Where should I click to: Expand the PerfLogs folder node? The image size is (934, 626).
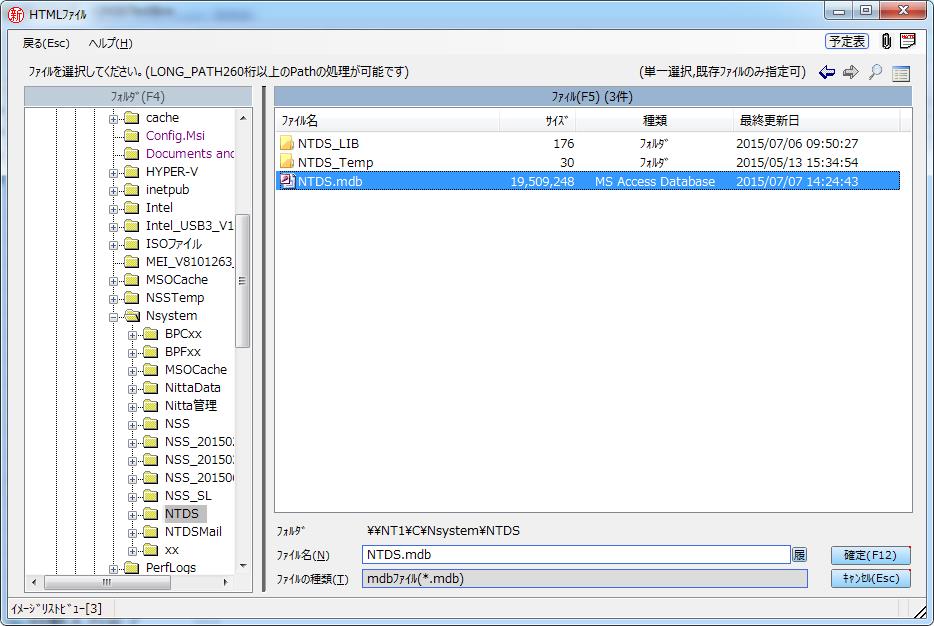(x=113, y=568)
